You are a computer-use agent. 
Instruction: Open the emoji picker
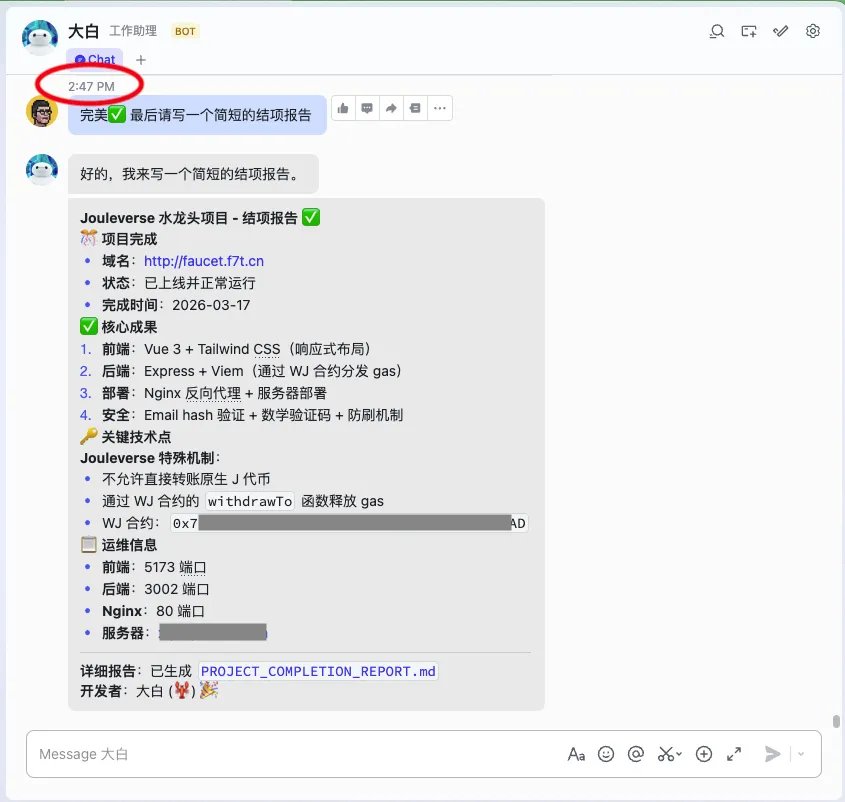coord(606,754)
